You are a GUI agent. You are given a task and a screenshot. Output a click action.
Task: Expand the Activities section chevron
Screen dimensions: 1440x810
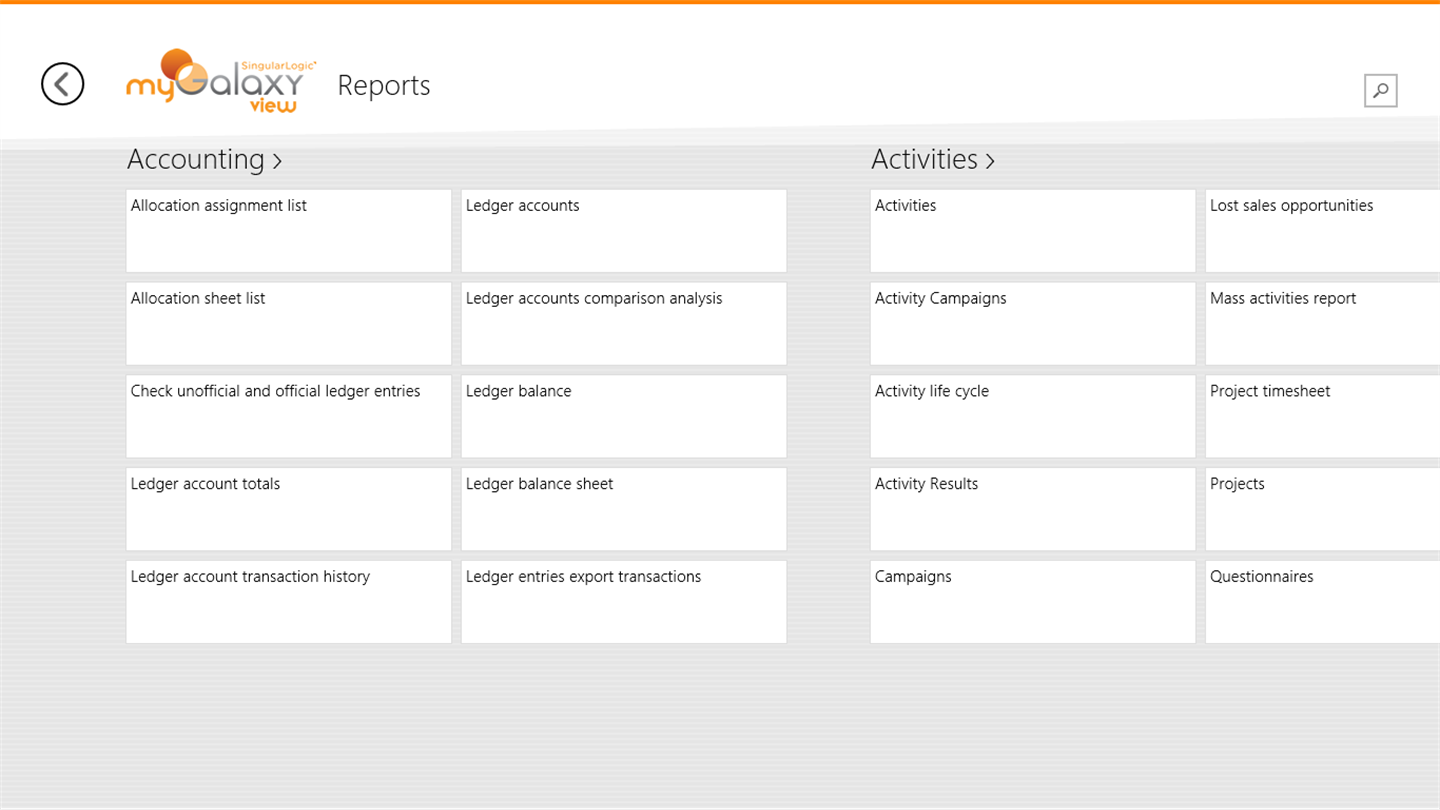(x=990, y=161)
